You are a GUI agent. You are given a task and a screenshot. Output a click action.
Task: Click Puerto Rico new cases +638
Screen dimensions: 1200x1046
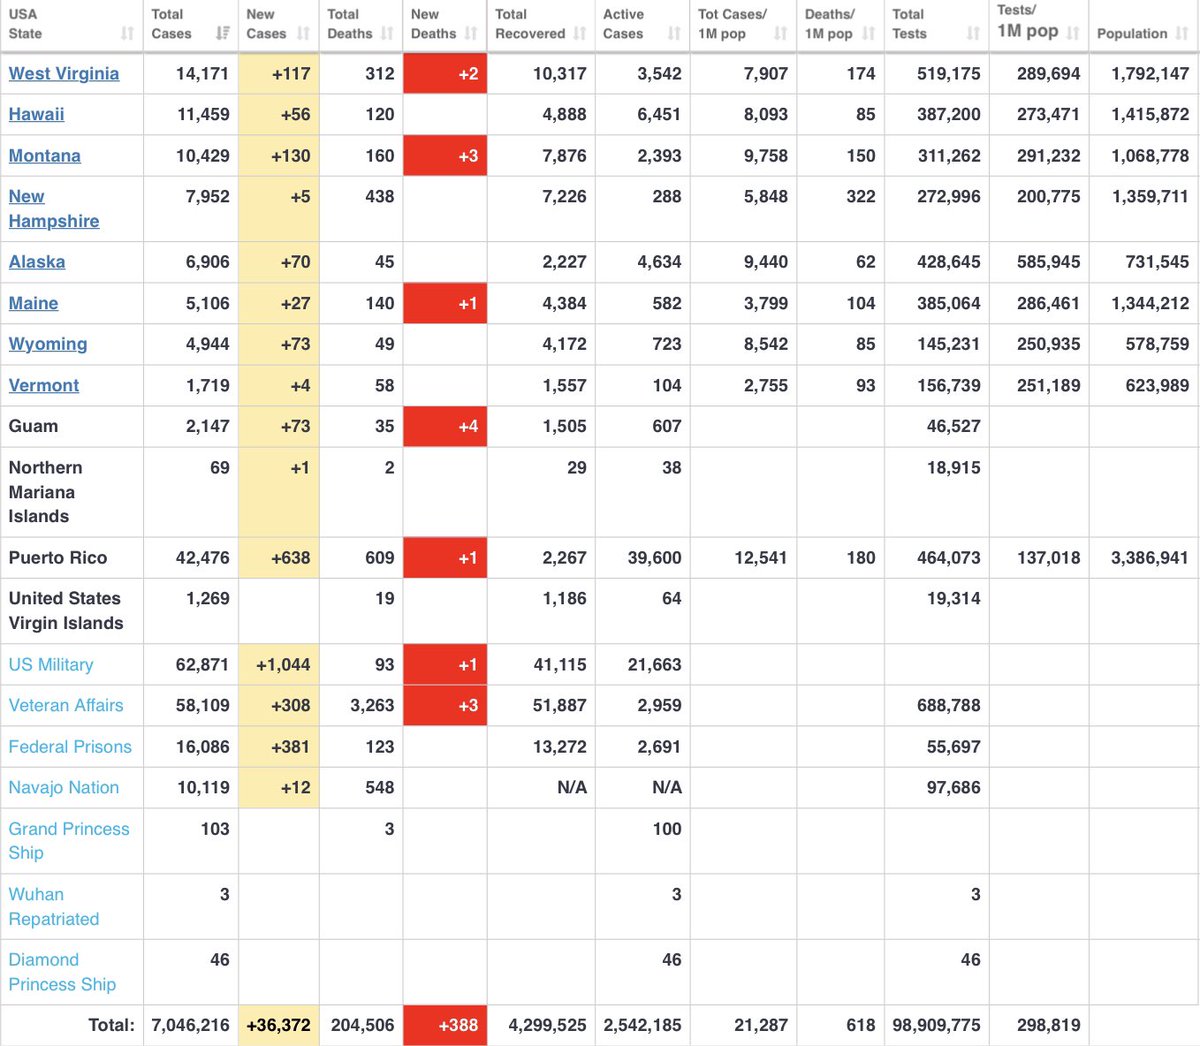pos(279,557)
